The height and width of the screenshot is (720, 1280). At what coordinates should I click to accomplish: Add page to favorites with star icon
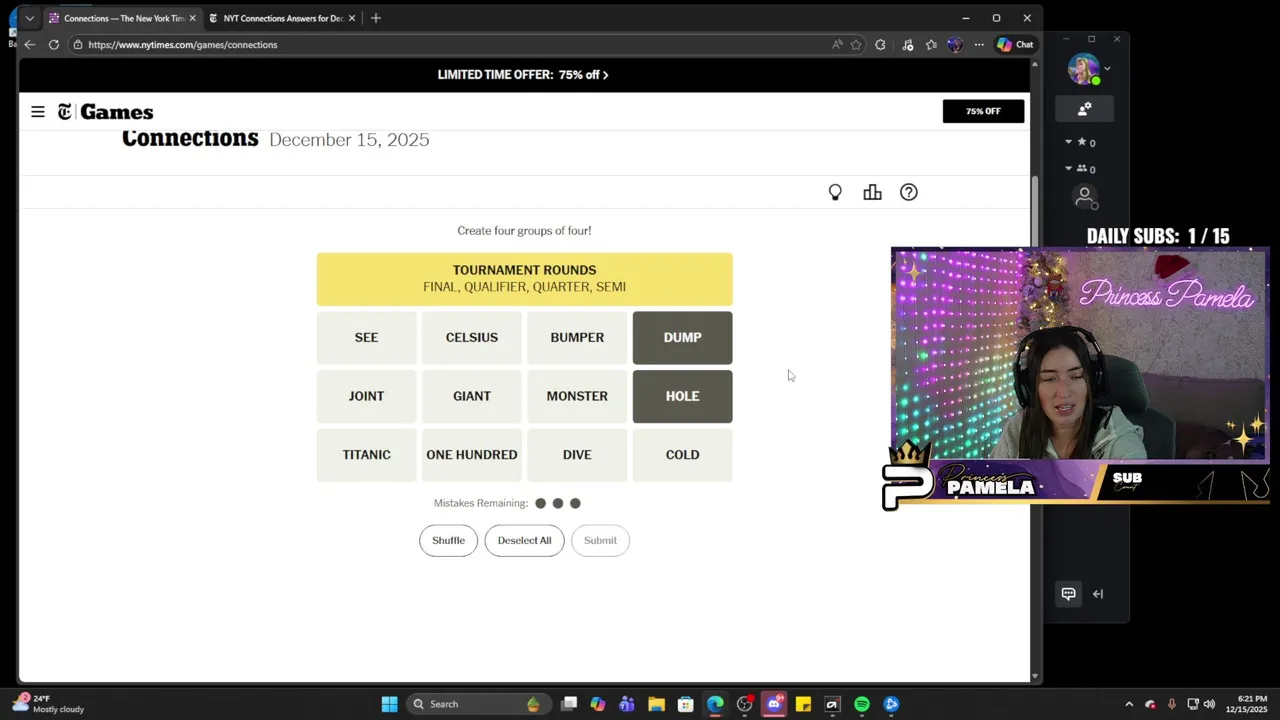[x=856, y=44]
